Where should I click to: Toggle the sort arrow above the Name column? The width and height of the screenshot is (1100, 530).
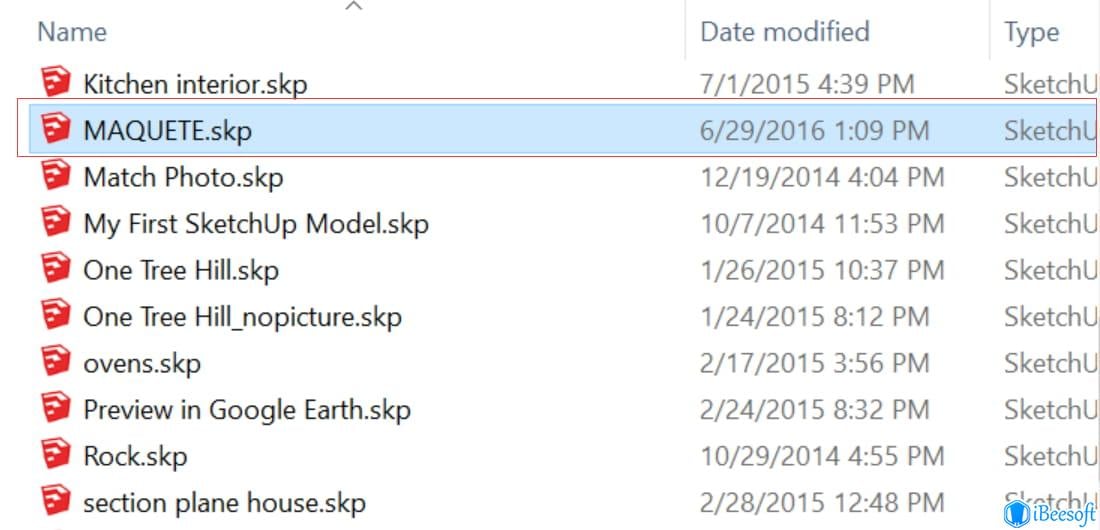tap(354, 6)
